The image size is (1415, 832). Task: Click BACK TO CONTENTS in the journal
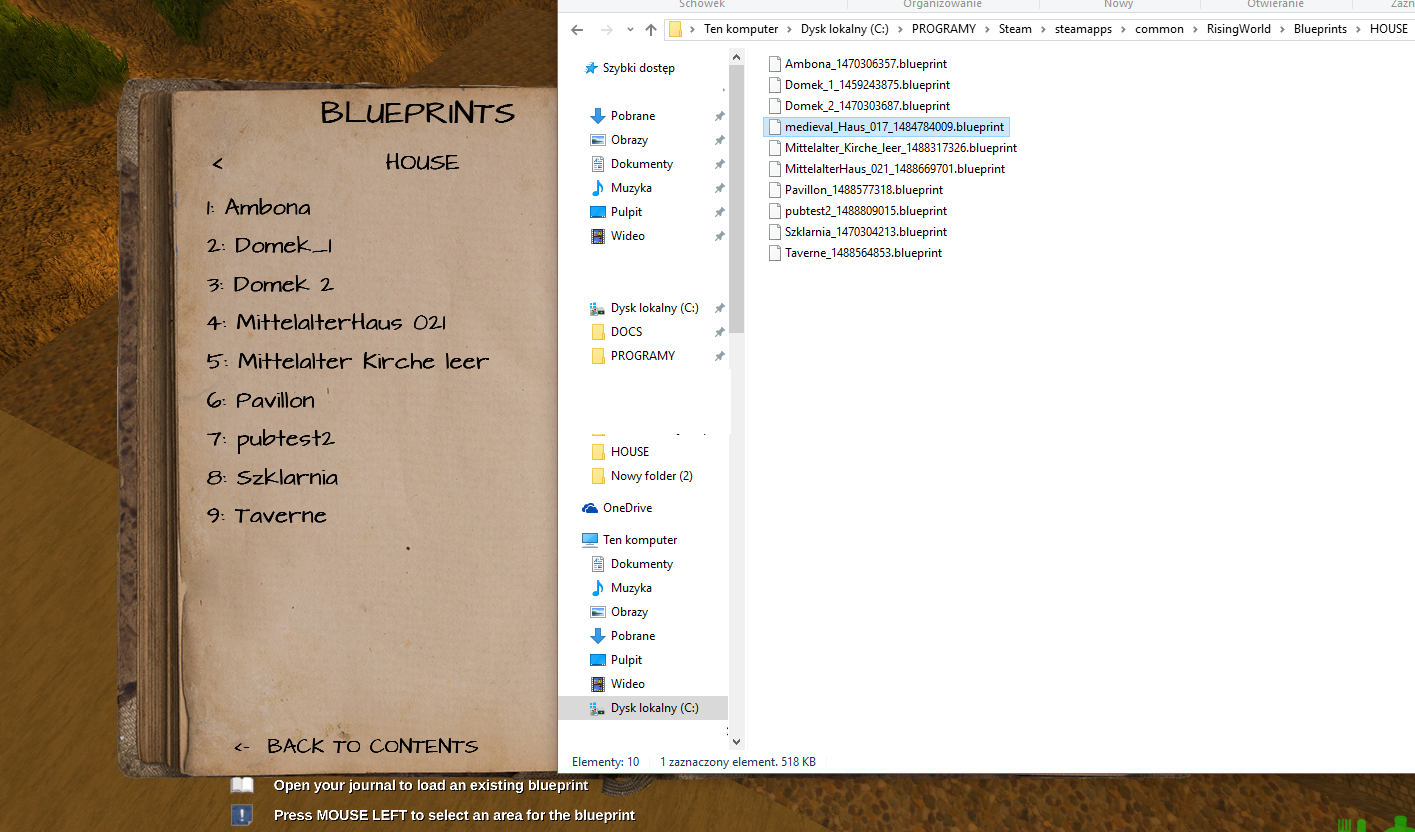tap(371, 747)
